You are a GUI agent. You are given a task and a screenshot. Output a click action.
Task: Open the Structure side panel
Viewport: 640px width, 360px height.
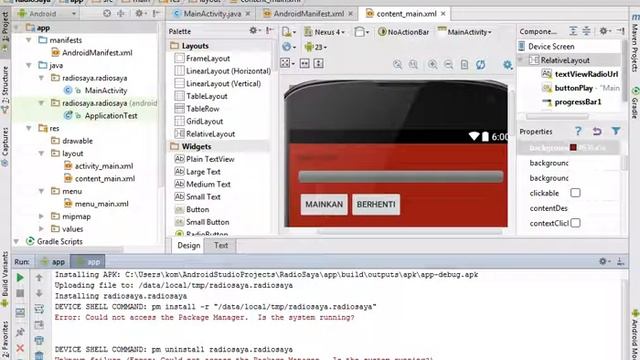coord(5,90)
